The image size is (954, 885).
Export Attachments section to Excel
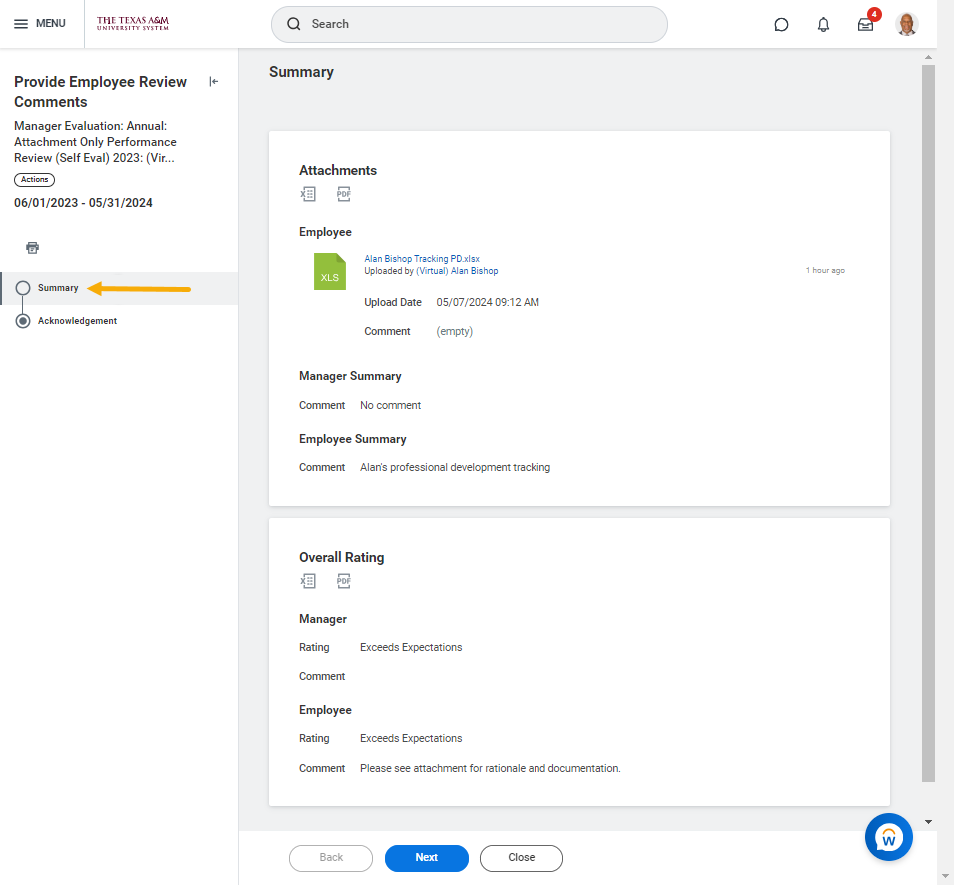[x=308, y=194]
